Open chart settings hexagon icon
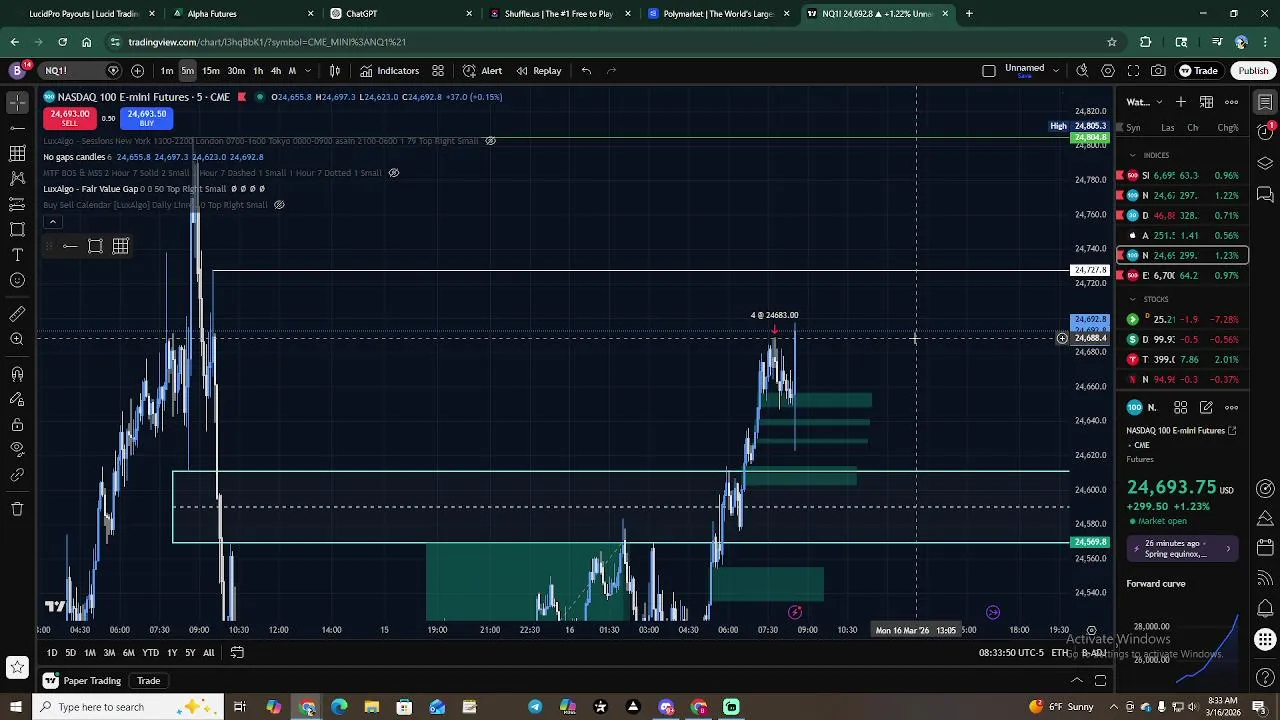Screen dimensions: 1280x720 (1108, 71)
